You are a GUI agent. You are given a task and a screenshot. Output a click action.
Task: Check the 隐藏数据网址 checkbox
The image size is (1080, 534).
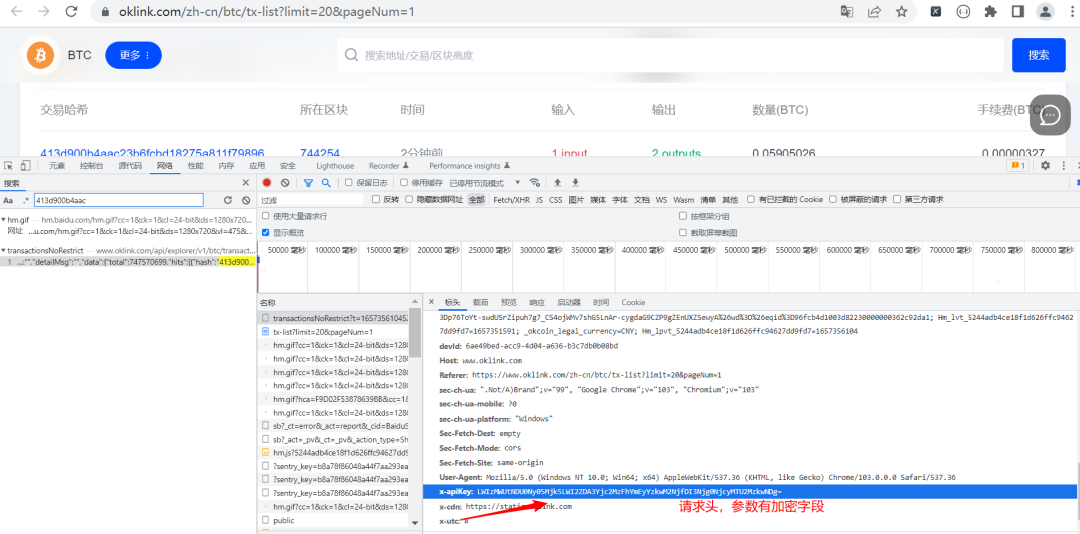coord(410,199)
